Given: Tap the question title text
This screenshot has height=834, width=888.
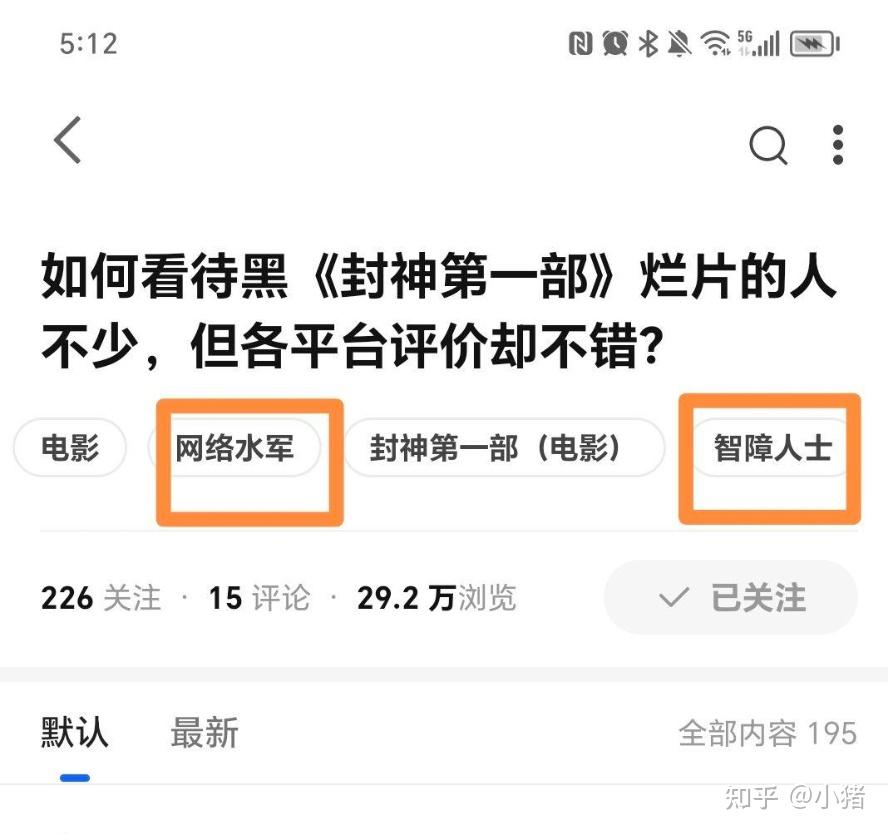Looking at the screenshot, I should [439, 310].
